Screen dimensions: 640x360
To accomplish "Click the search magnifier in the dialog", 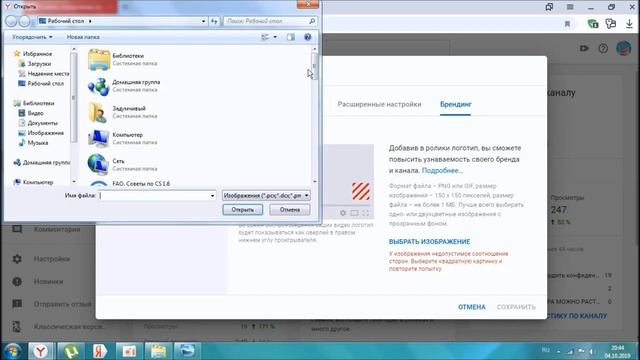I will [x=312, y=21].
